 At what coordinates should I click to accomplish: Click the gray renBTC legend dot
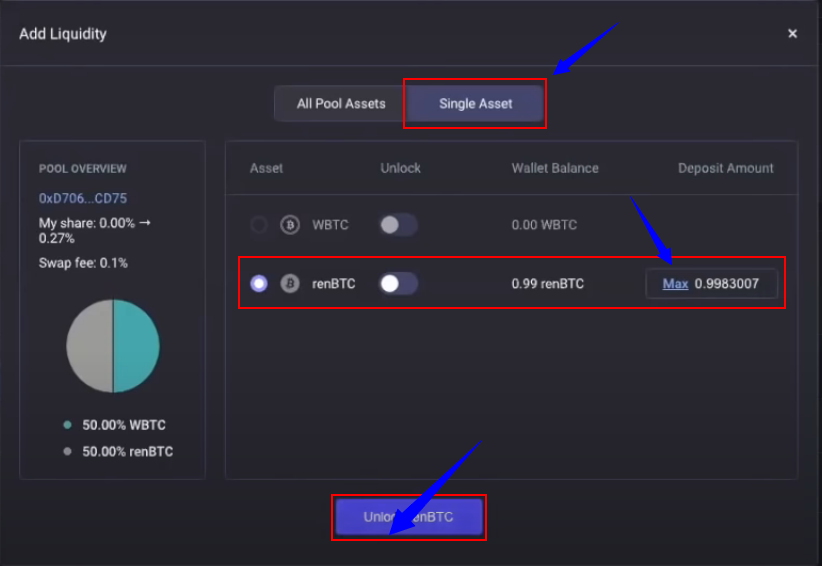pyautogui.click(x=67, y=451)
